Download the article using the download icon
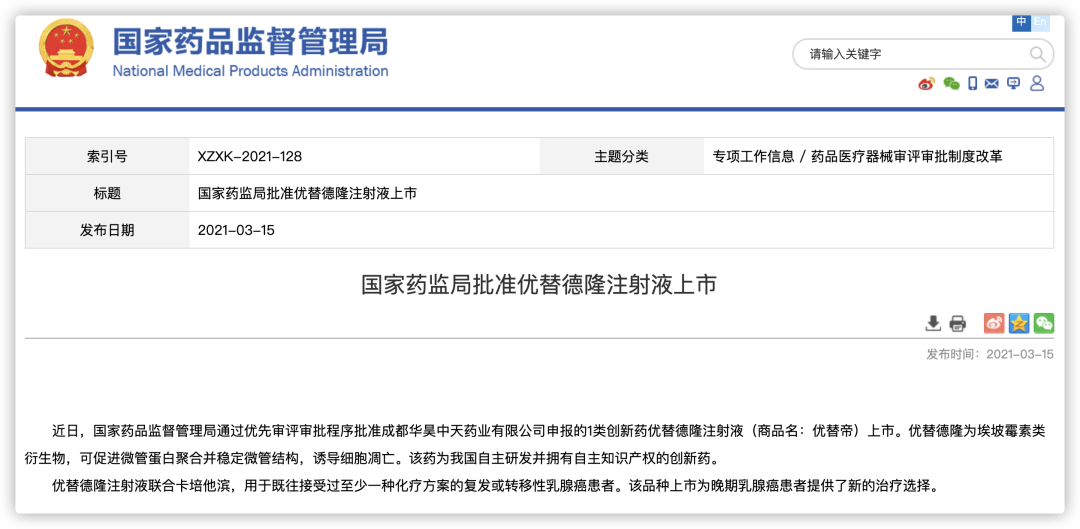The width and height of the screenshot is (1080, 529). click(x=933, y=323)
